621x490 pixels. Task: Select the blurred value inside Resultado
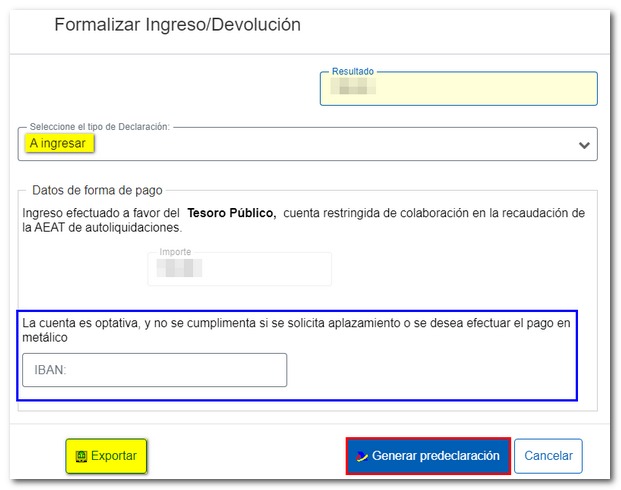[x=352, y=90]
